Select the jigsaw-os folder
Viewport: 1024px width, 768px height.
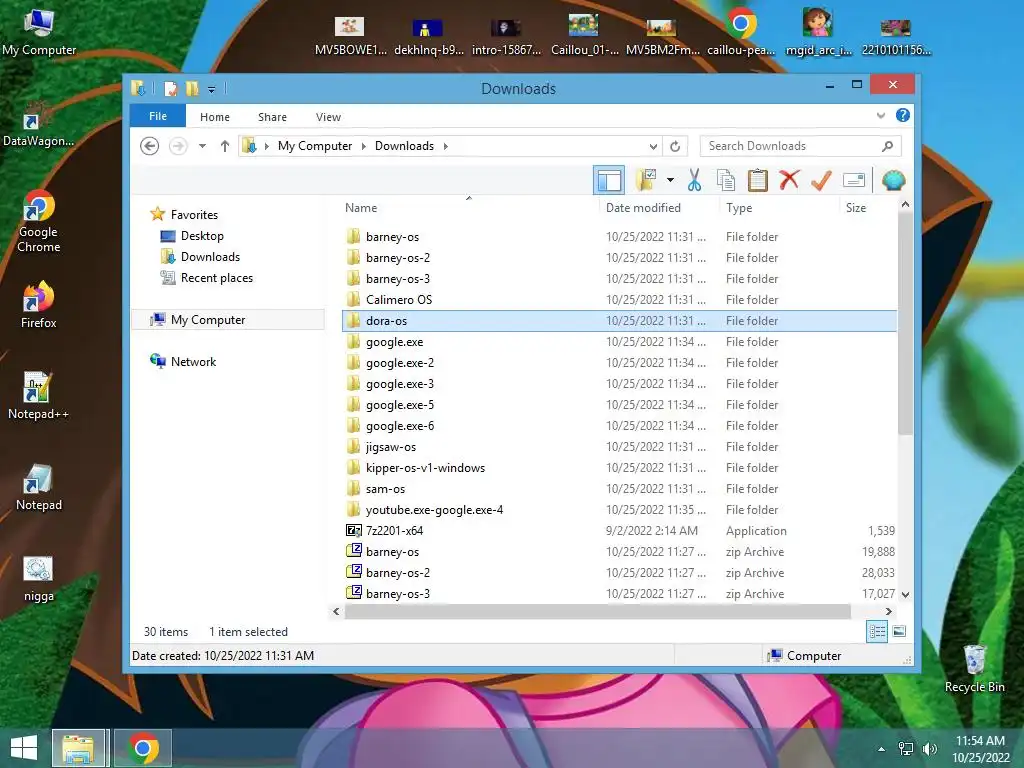[x=619, y=447]
